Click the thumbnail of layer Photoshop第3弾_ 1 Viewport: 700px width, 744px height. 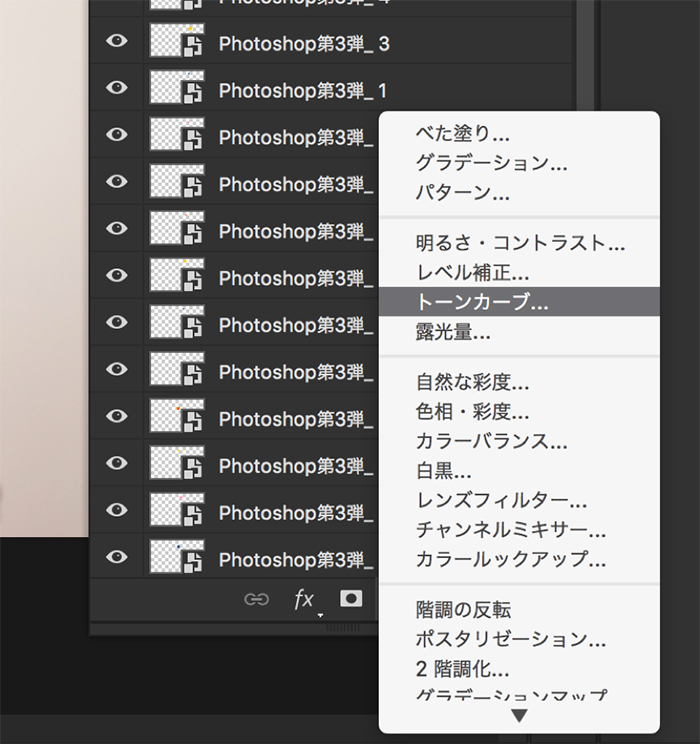click(x=177, y=88)
